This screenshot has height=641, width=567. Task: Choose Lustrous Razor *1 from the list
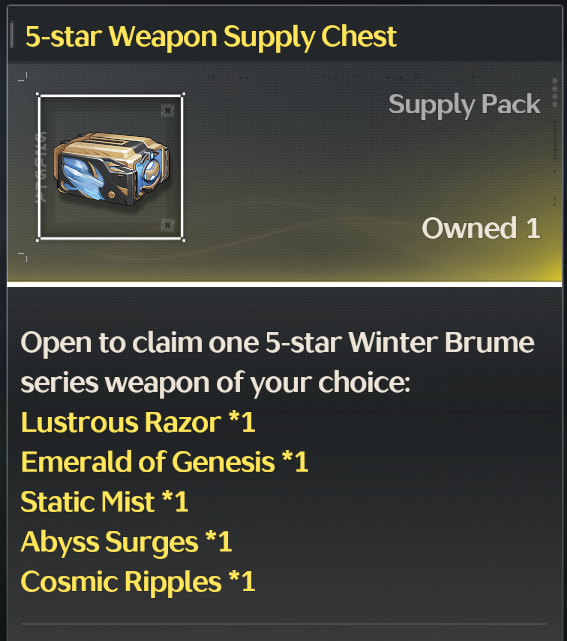[138, 422]
